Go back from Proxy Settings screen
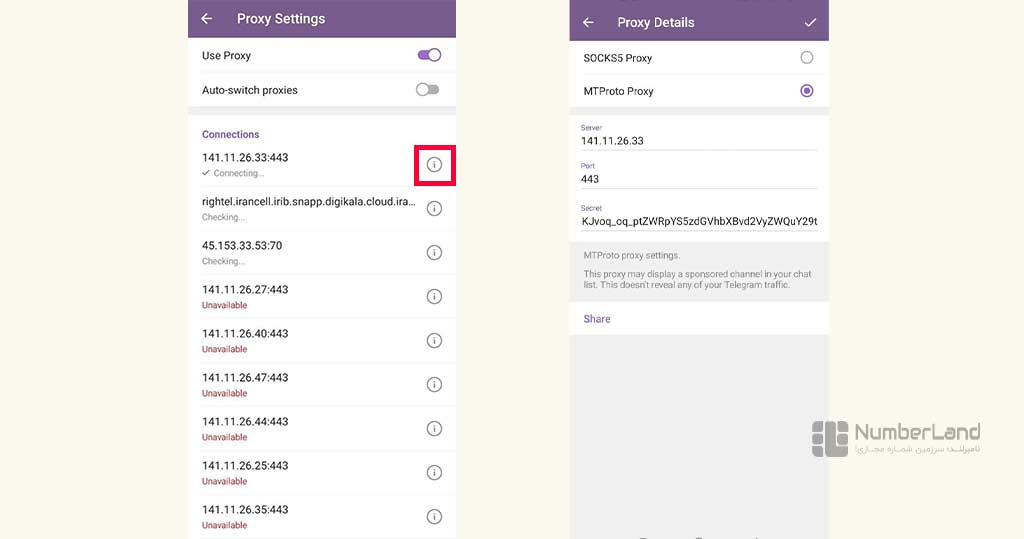The height and width of the screenshot is (539, 1024). pos(206,19)
